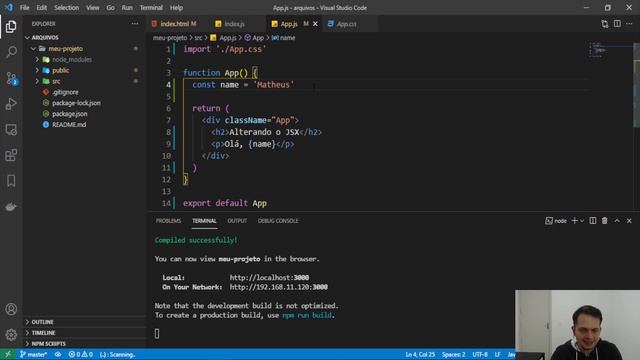Open changes for App.js

(x=604, y=24)
